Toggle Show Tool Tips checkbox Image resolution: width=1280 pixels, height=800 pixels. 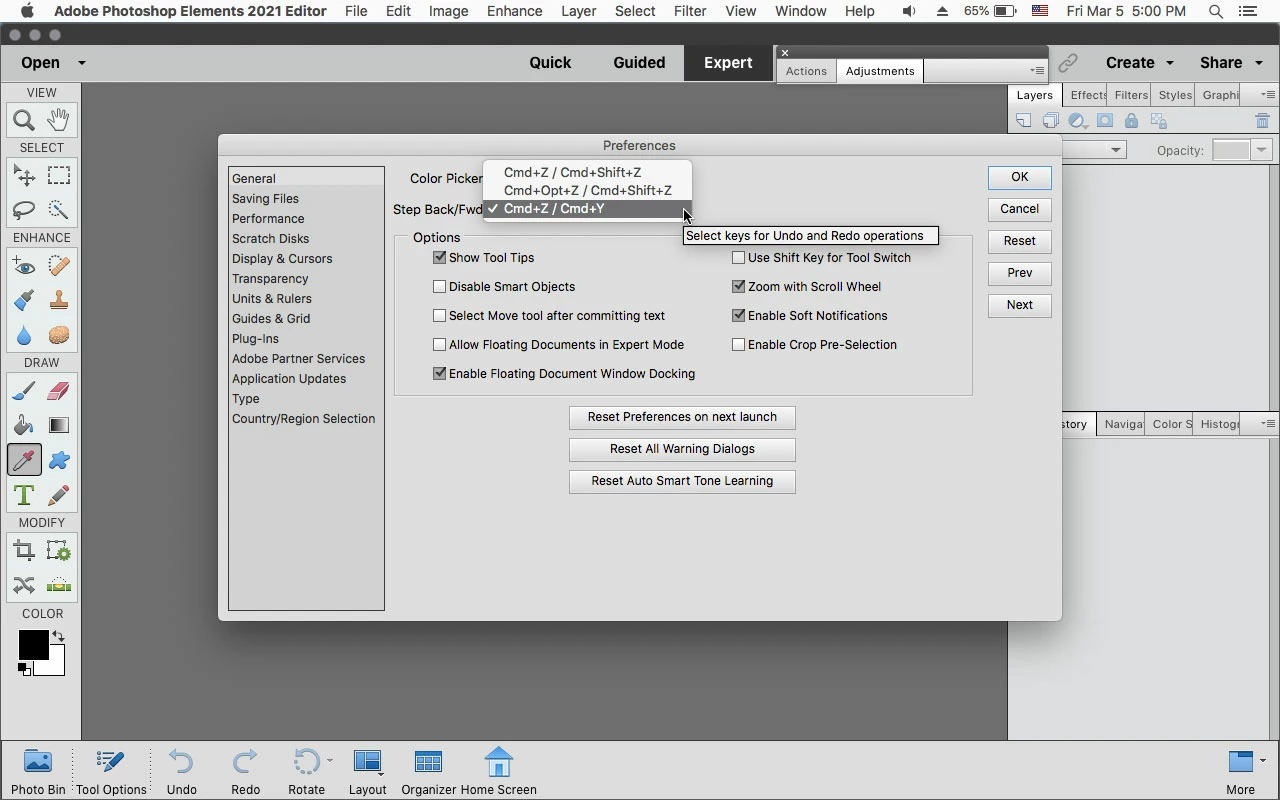pos(439,257)
